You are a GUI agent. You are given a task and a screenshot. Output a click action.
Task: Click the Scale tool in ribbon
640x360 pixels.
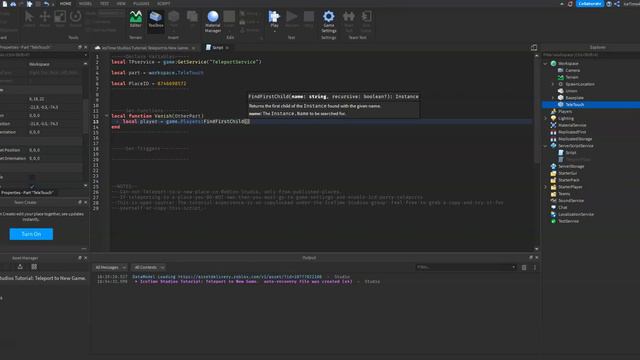(60, 19)
